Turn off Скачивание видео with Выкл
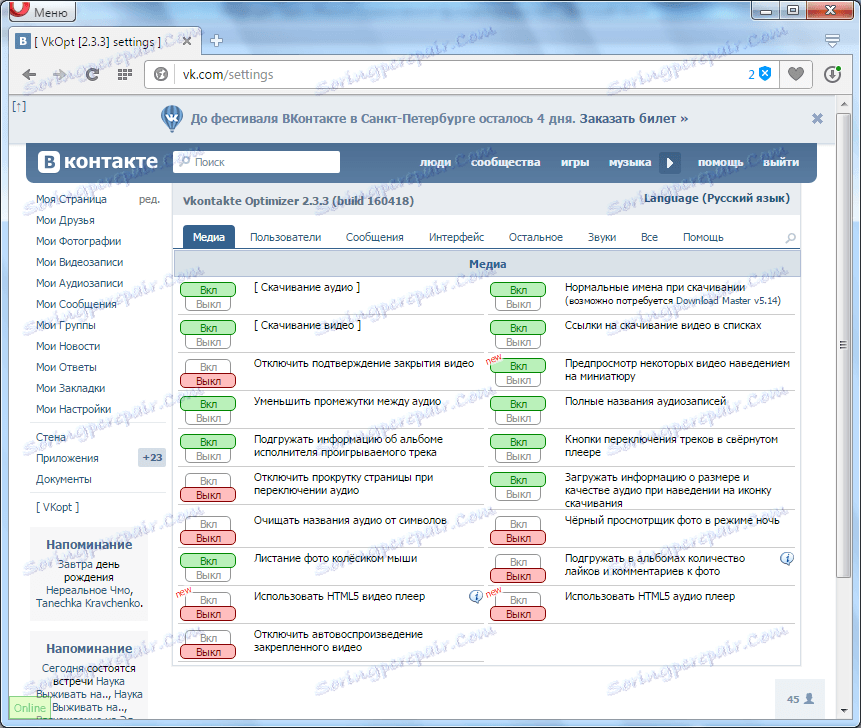Screen dimensions: 861x728 click(208, 342)
